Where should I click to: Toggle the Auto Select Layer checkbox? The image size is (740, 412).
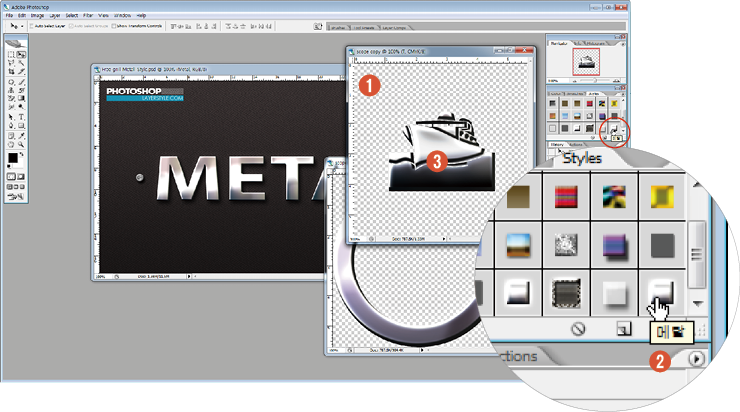32,26
